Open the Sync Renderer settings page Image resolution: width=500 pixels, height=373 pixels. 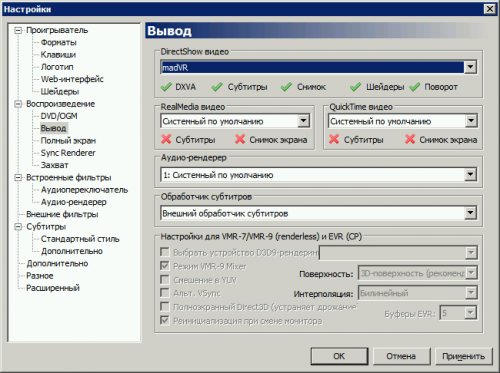(68, 153)
